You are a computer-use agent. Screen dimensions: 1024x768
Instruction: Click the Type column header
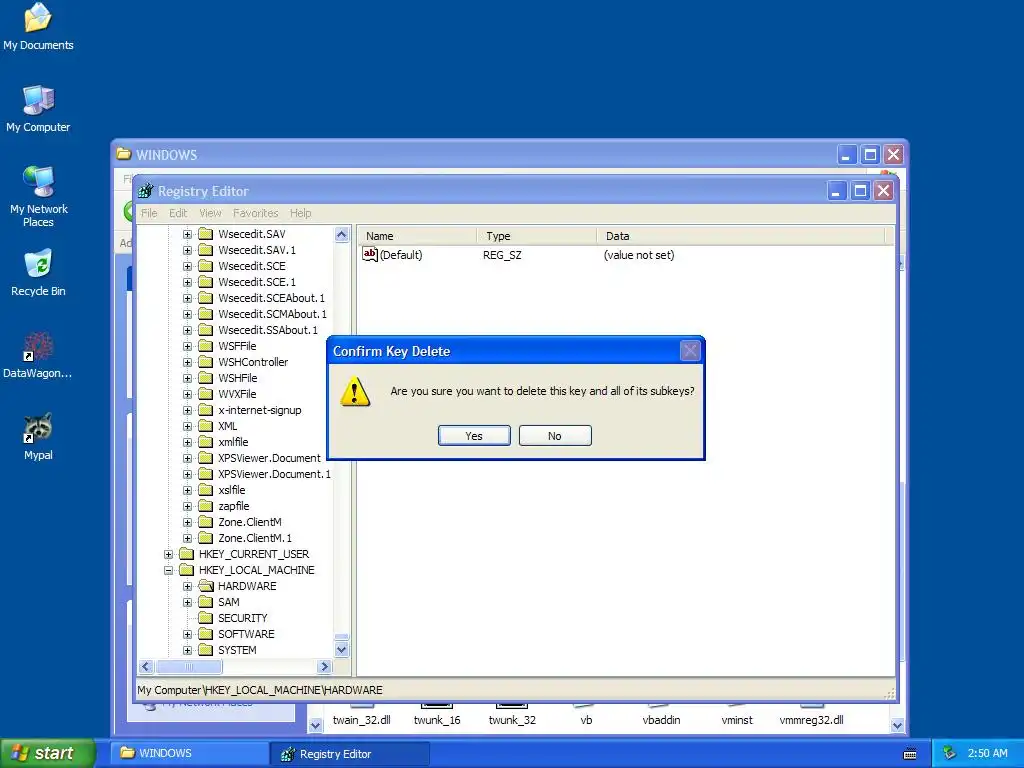pyautogui.click(x=537, y=236)
